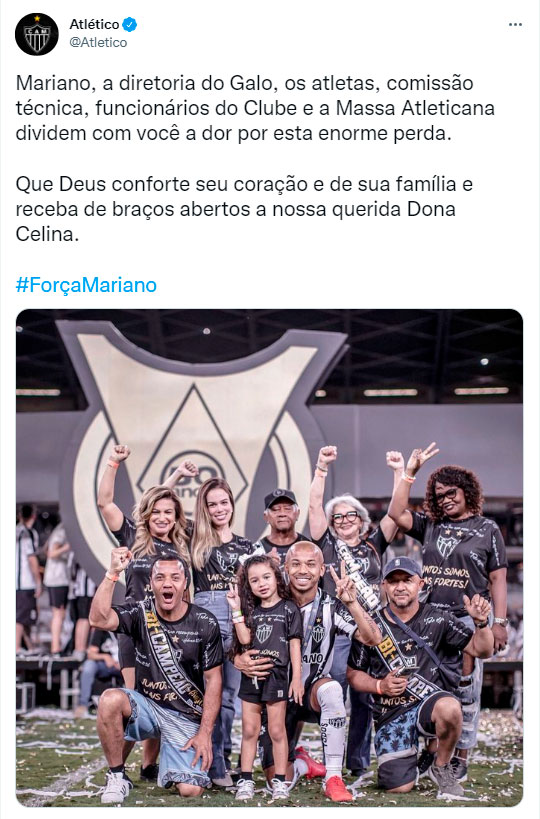Click the paragraph starting with "Mariano, a diretoria"

pos(255,108)
